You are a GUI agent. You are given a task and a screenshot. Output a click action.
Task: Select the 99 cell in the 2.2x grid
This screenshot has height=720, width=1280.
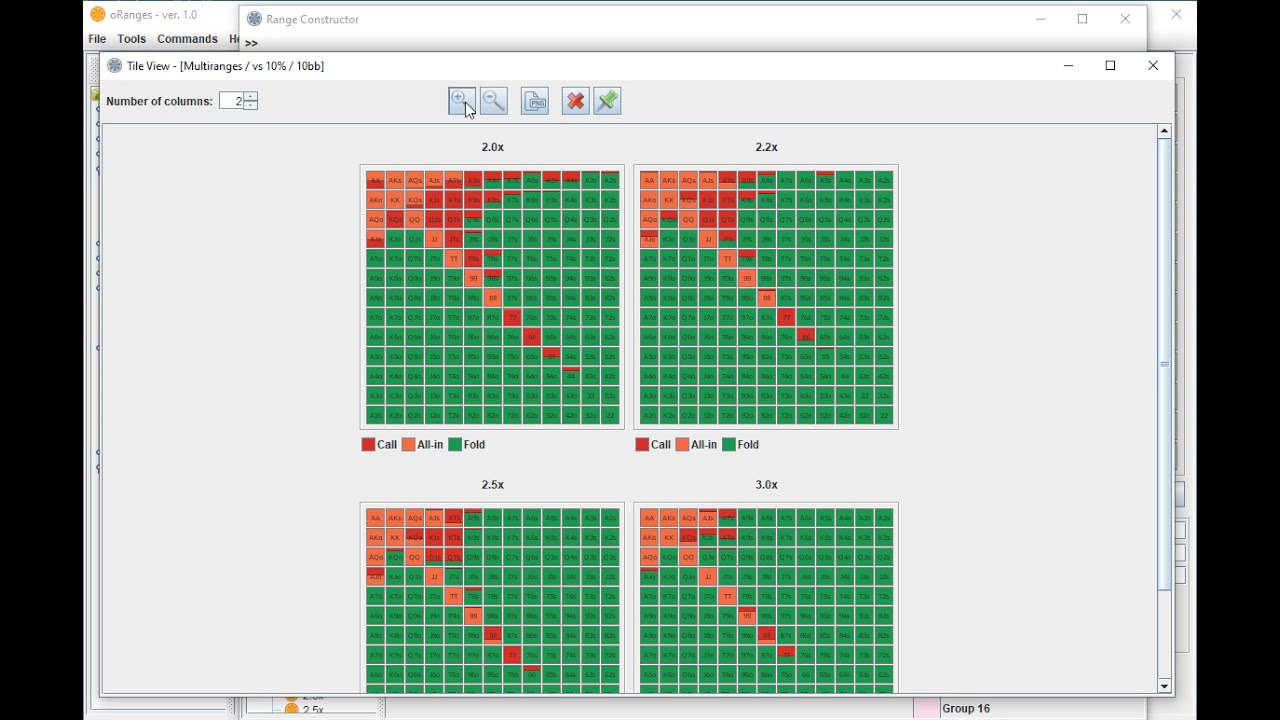(747, 279)
